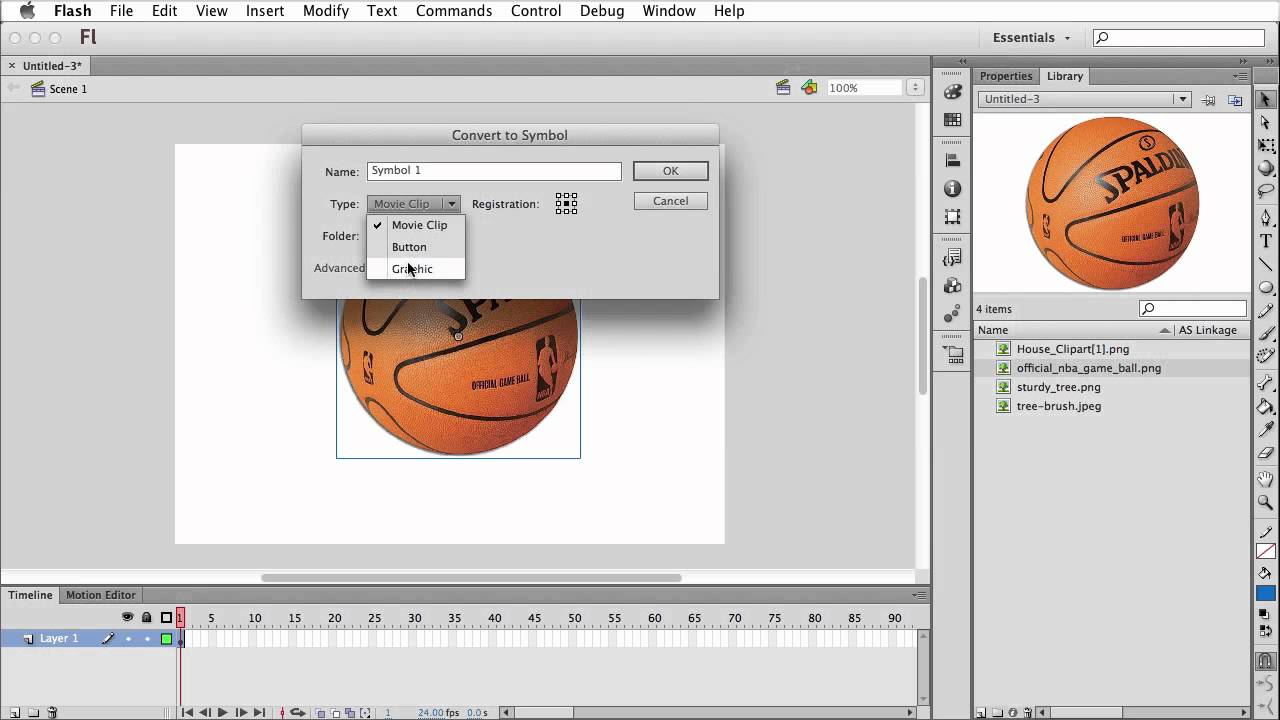Open the Transform panel icon
Image resolution: width=1280 pixels, height=720 pixels.
pyautogui.click(x=952, y=217)
